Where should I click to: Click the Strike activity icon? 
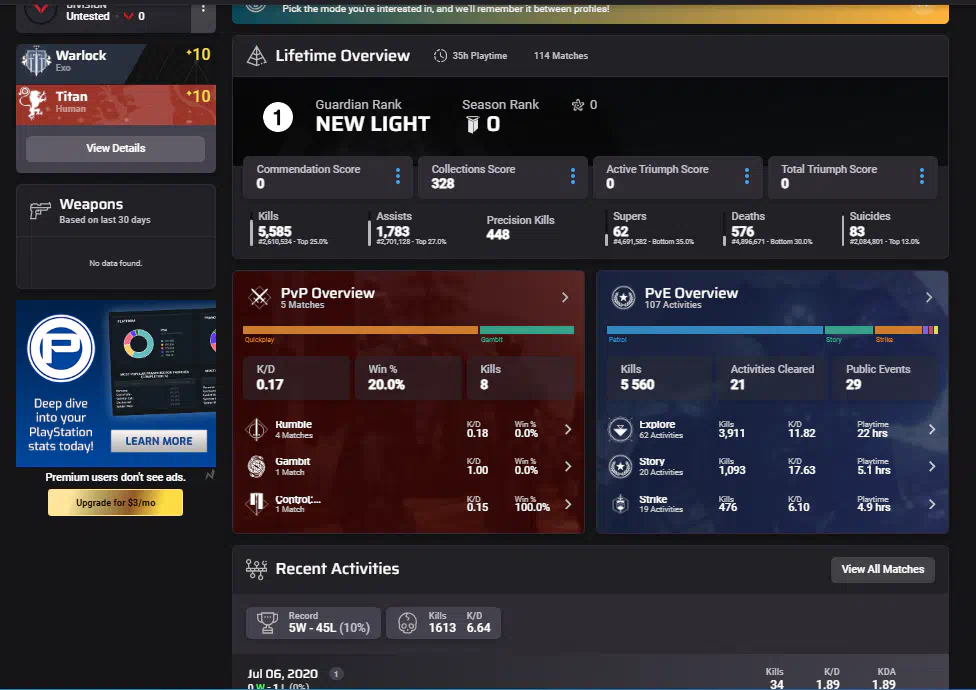(621, 503)
